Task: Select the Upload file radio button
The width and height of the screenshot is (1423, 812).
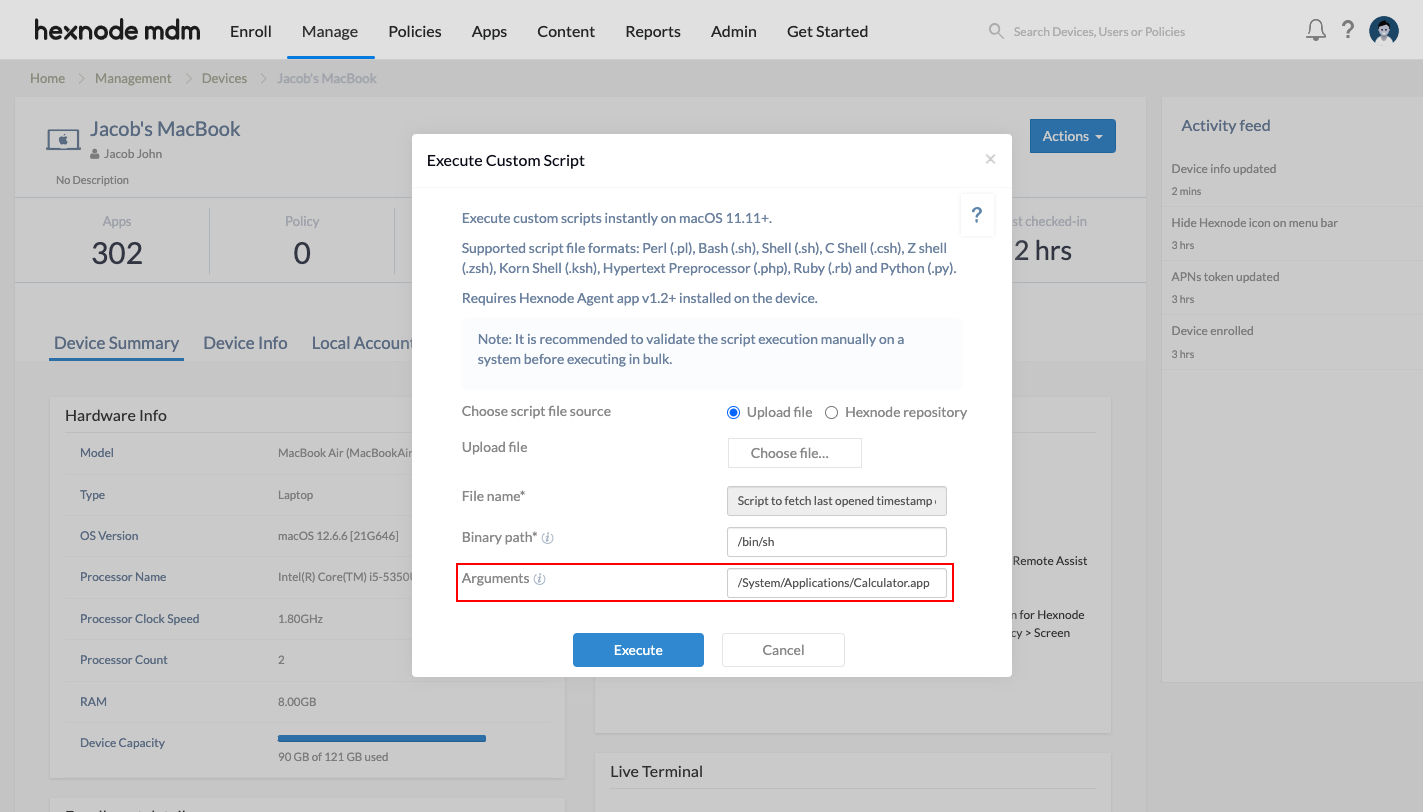Action: [733, 412]
